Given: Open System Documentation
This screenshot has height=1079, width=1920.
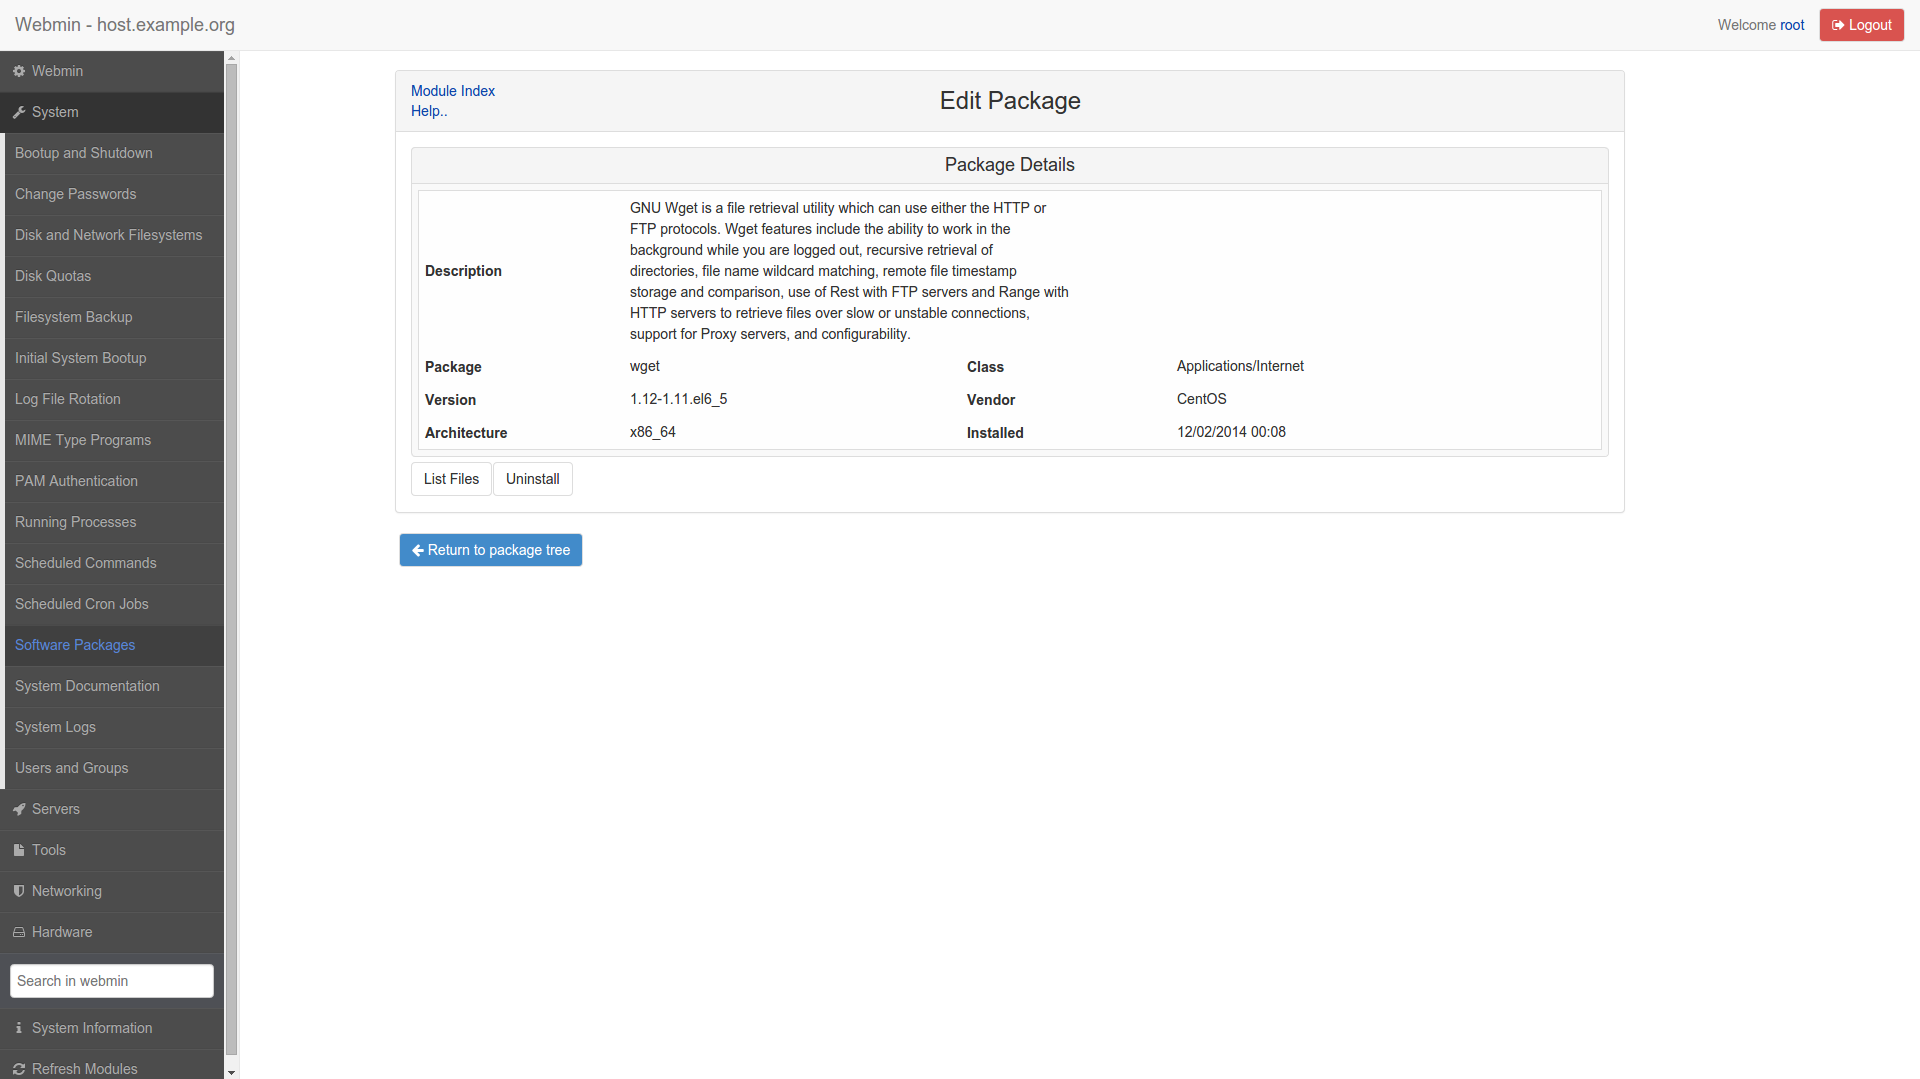Looking at the screenshot, I should tap(114, 686).
